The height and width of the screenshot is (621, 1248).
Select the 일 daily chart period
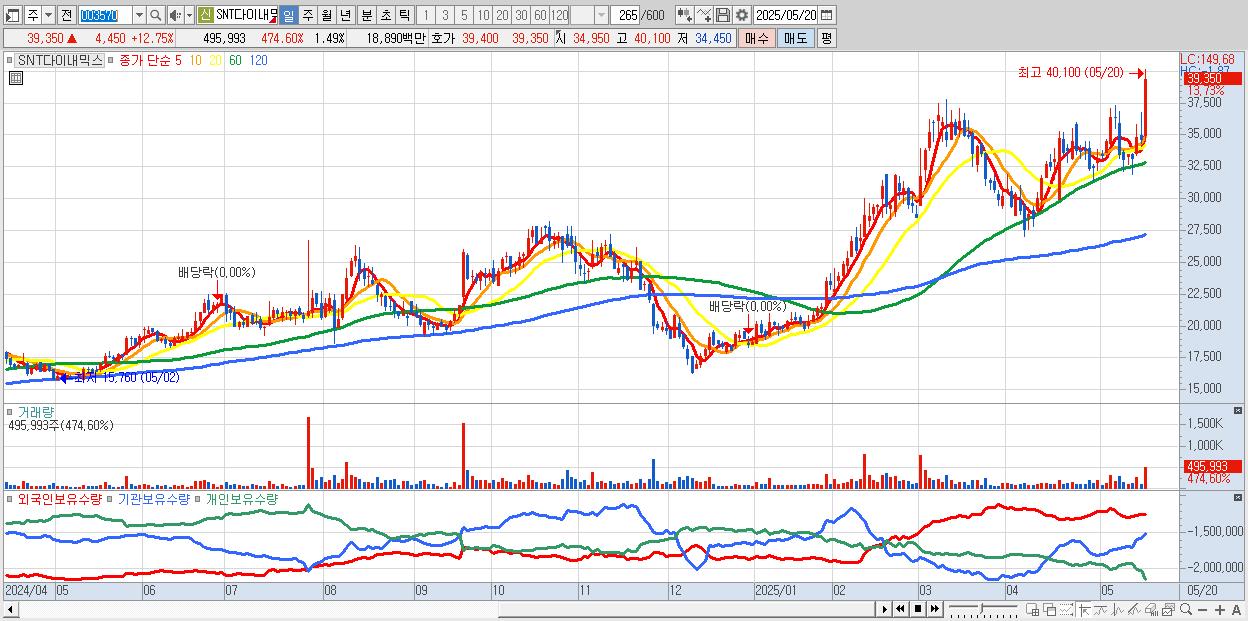pos(288,15)
